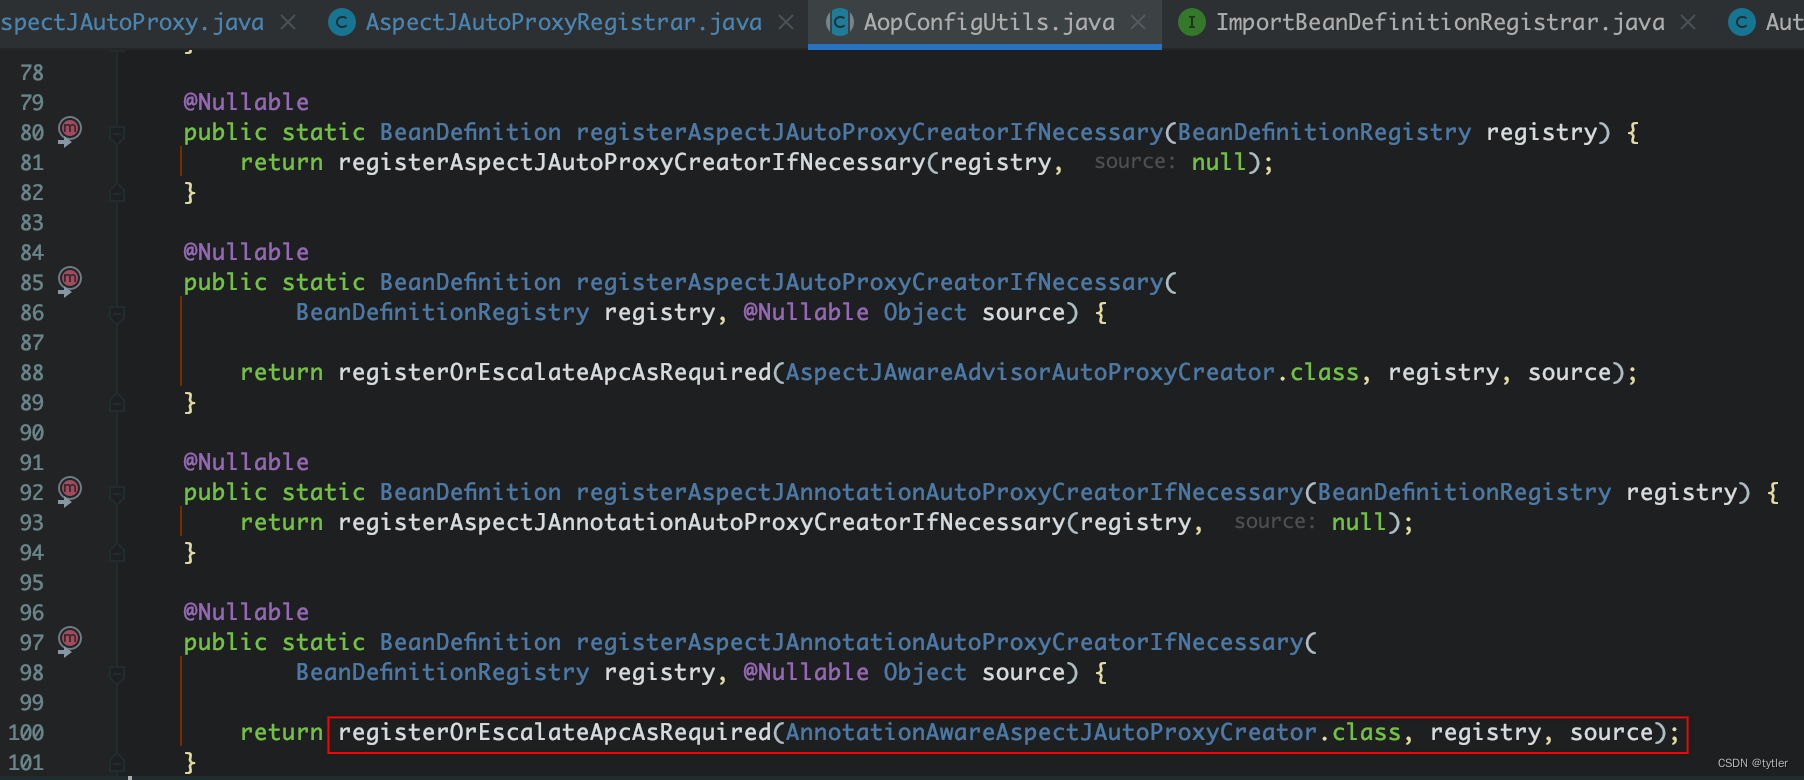Collapse the method body at line 86
Screen dimensions: 1804x780
117,313
